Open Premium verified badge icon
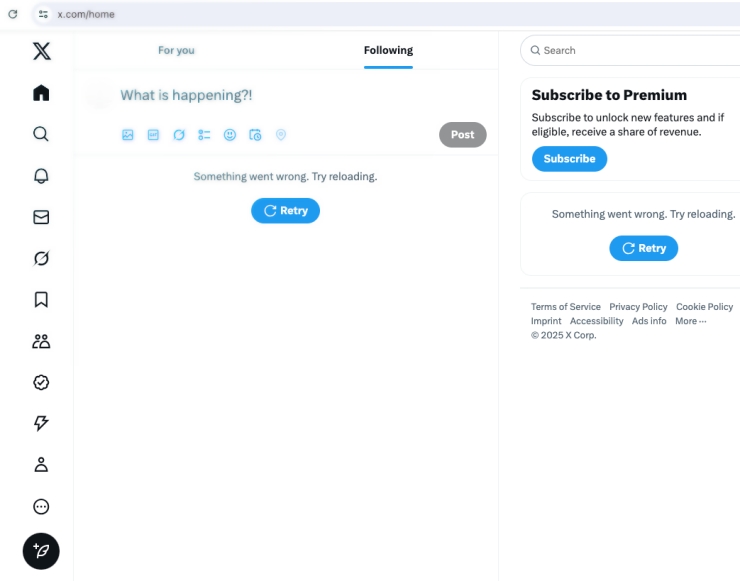This screenshot has width=740, height=581. tap(41, 382)
